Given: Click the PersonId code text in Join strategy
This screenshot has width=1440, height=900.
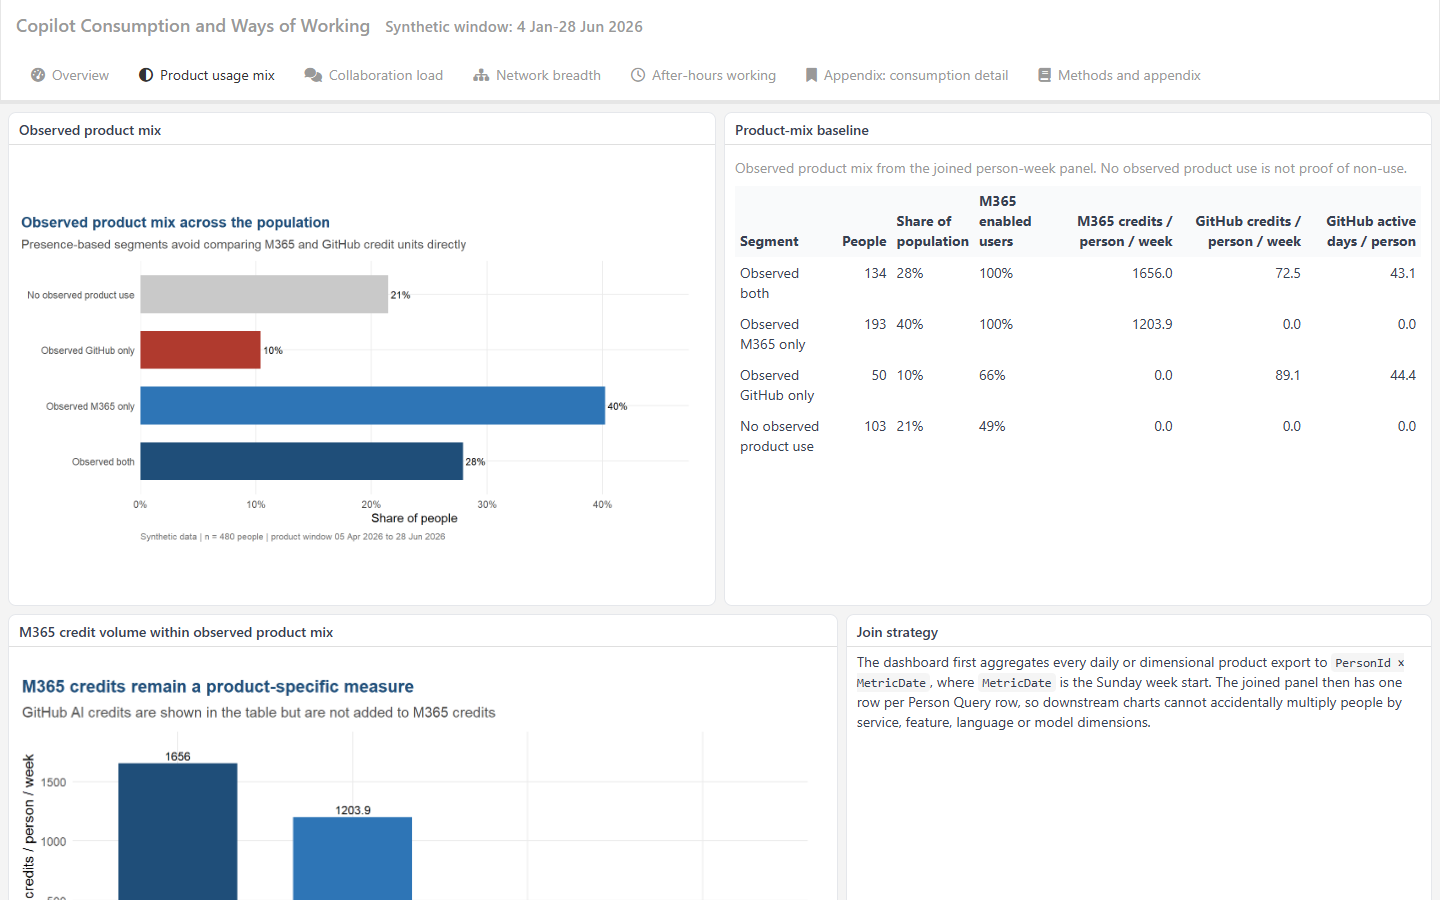Looking at the screenshot, I should [1363, 663].
